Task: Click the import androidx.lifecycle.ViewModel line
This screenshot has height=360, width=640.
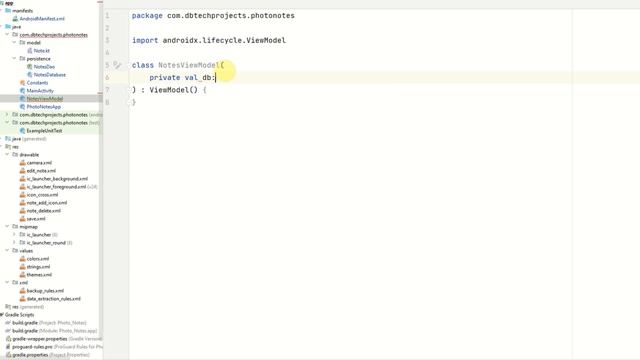Action: tap(209, 40)
